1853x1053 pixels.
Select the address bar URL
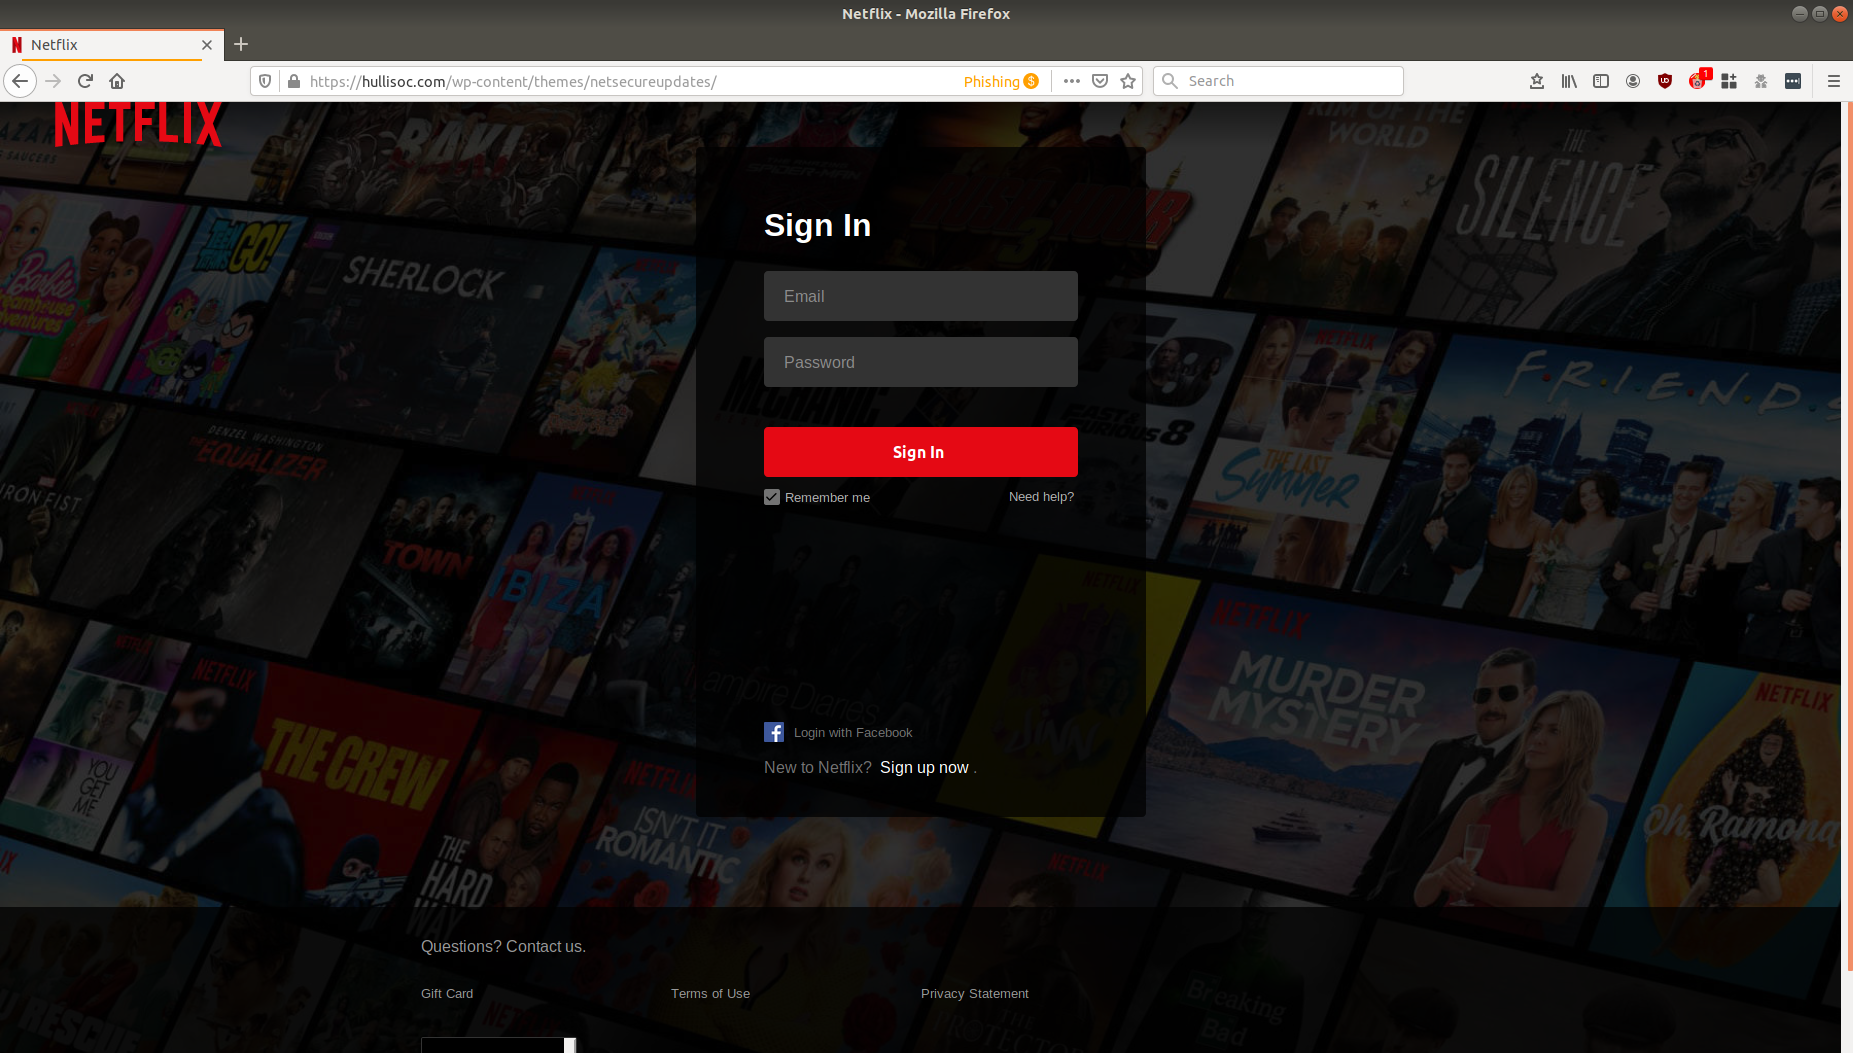click(x=513, y=82)
